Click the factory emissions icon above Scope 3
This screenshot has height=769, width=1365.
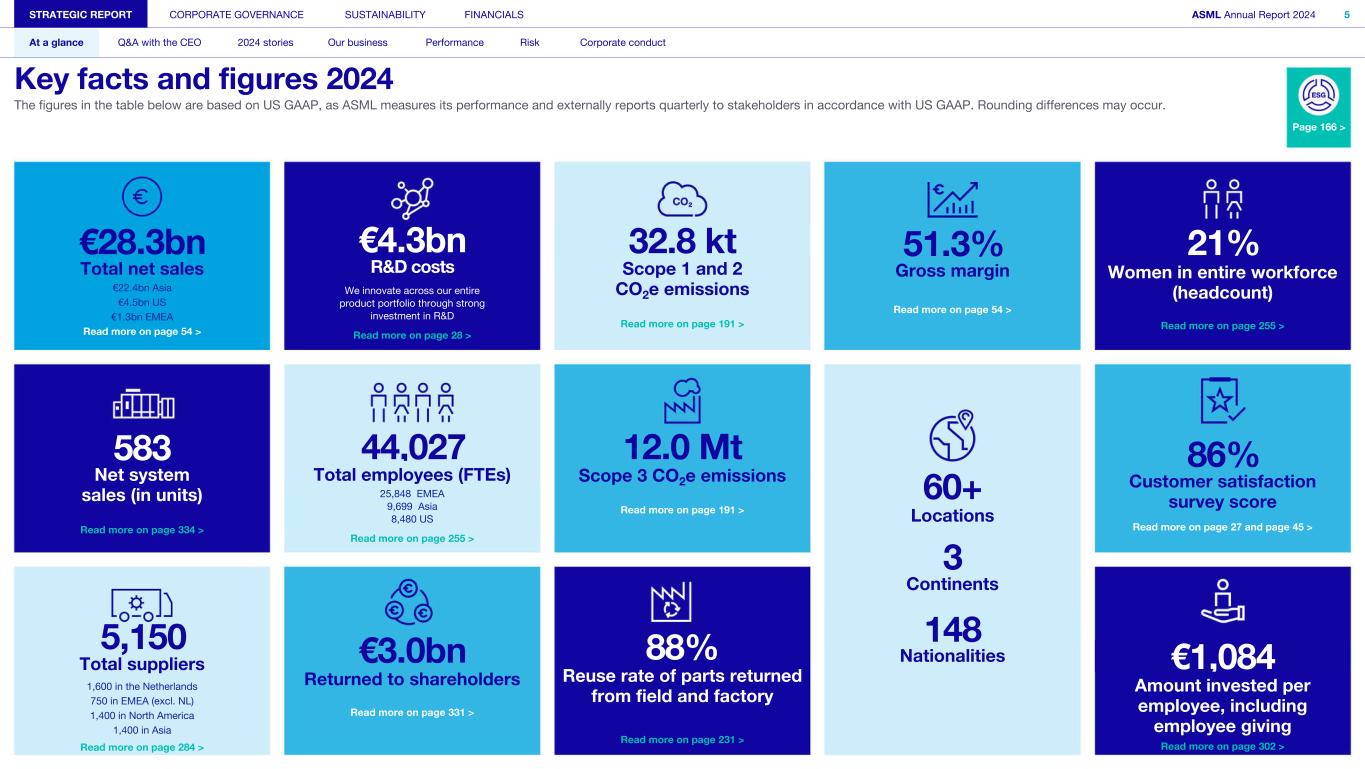point(682,402)
